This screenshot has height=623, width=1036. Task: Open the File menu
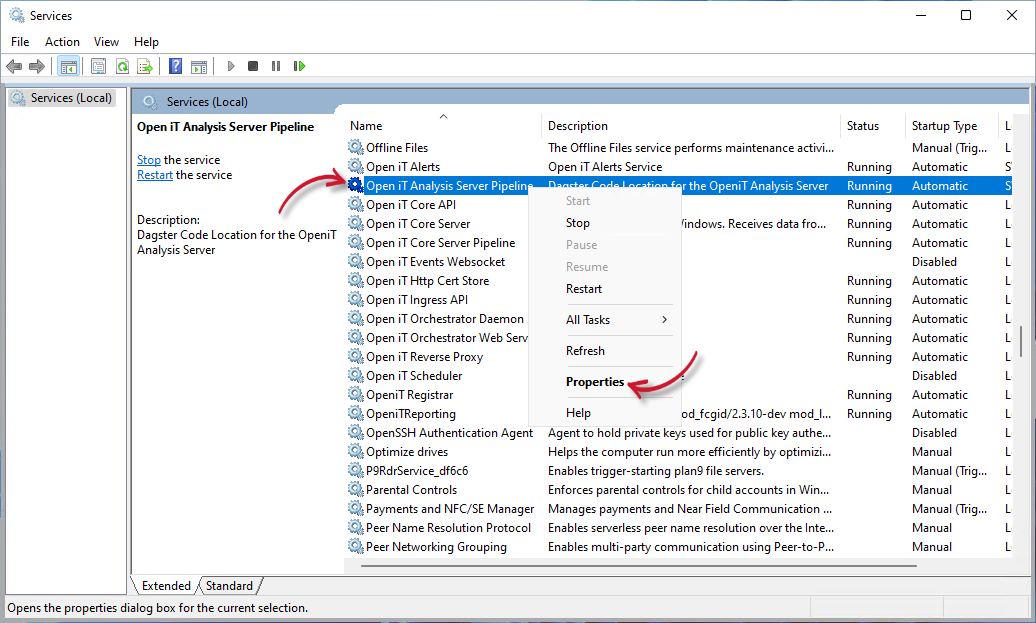20,42
